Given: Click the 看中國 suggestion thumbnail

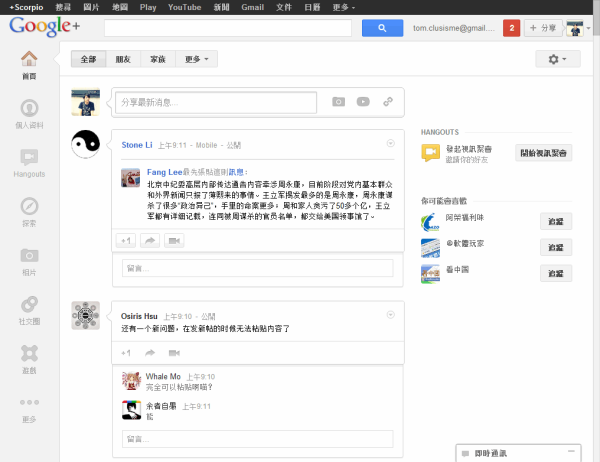Looking at the screenshot, I should (430, 274).
